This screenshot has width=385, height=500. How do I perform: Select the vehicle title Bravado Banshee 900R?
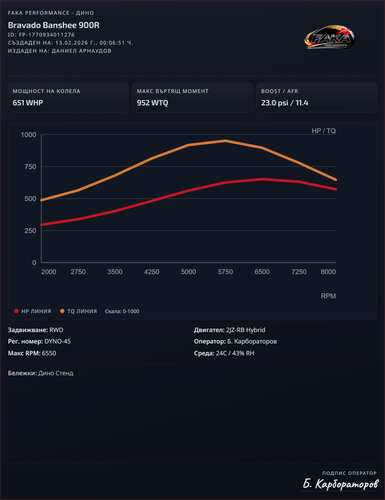[54, 25]
